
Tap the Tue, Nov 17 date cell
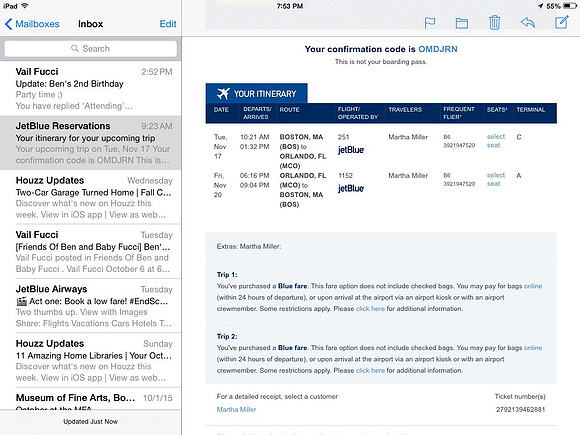[x=220, y=146]
